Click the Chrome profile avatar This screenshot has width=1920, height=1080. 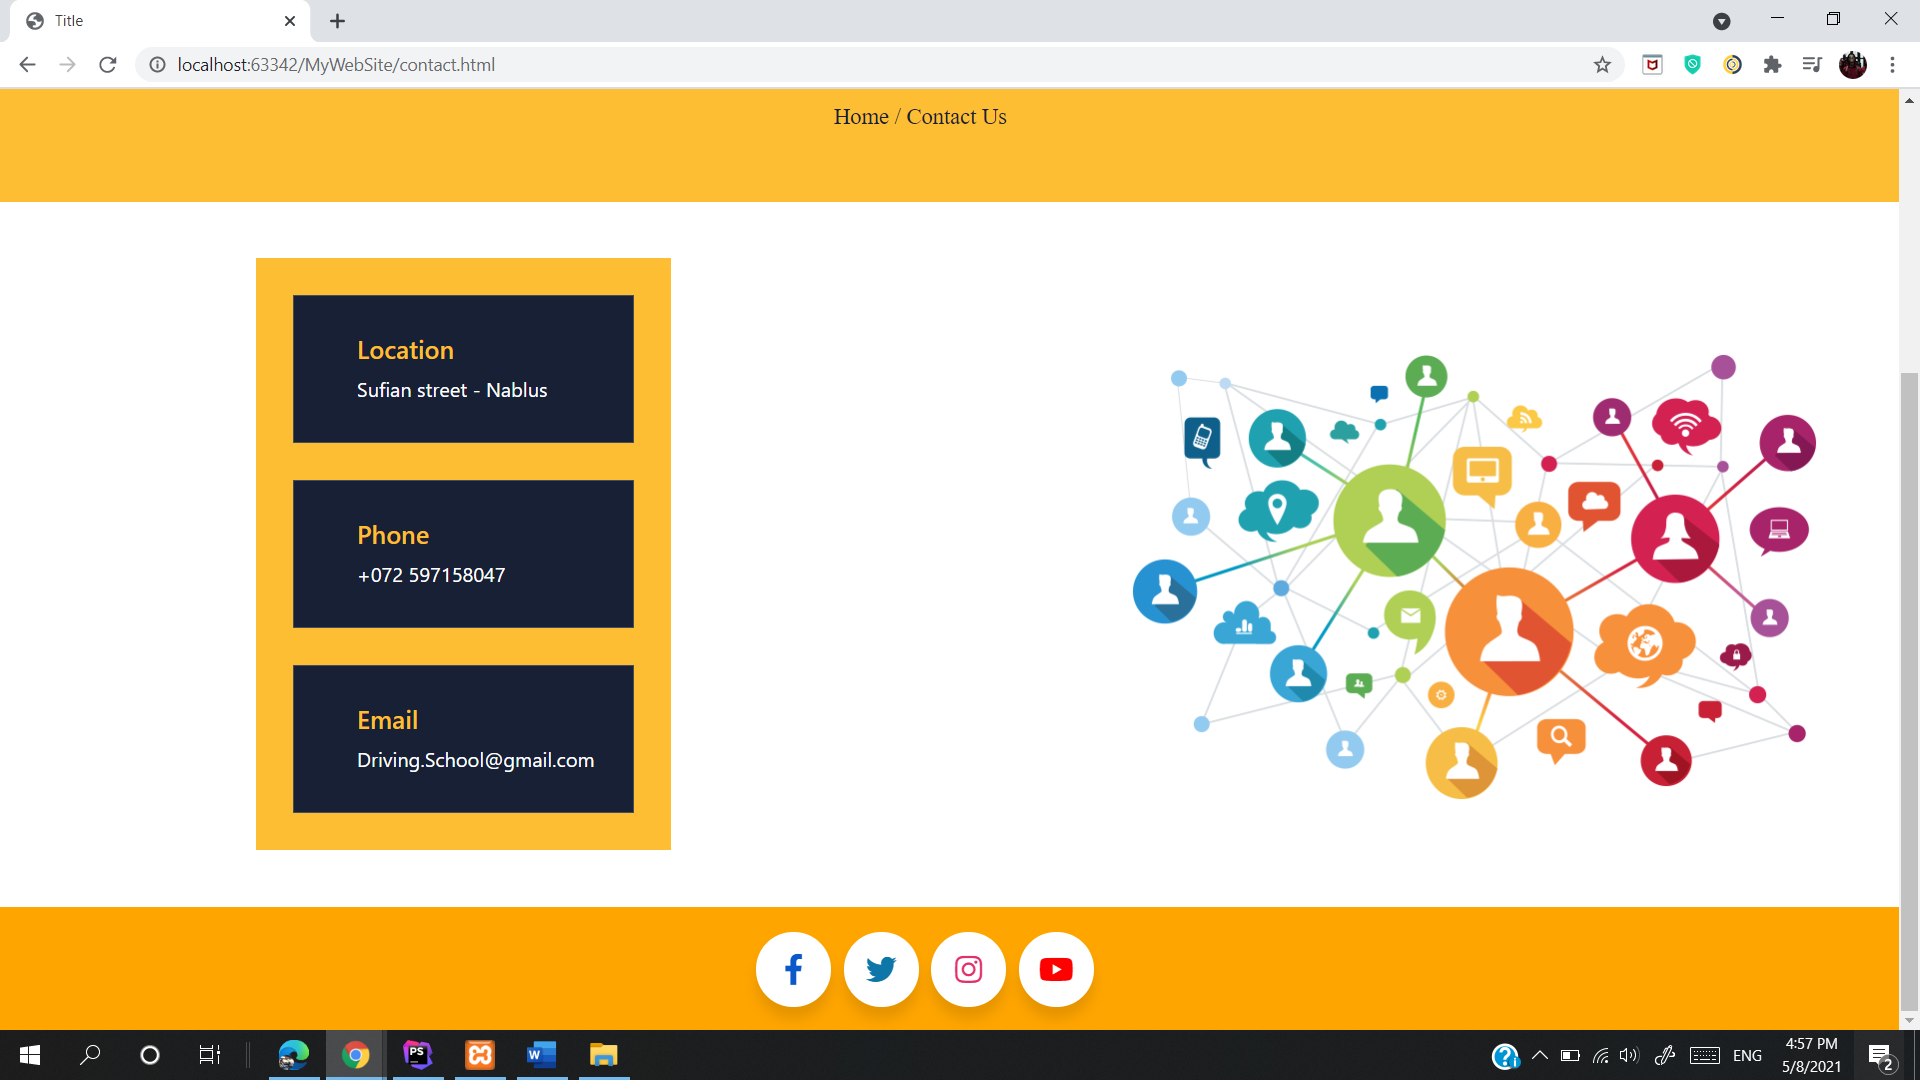[x=1853, y=64]
